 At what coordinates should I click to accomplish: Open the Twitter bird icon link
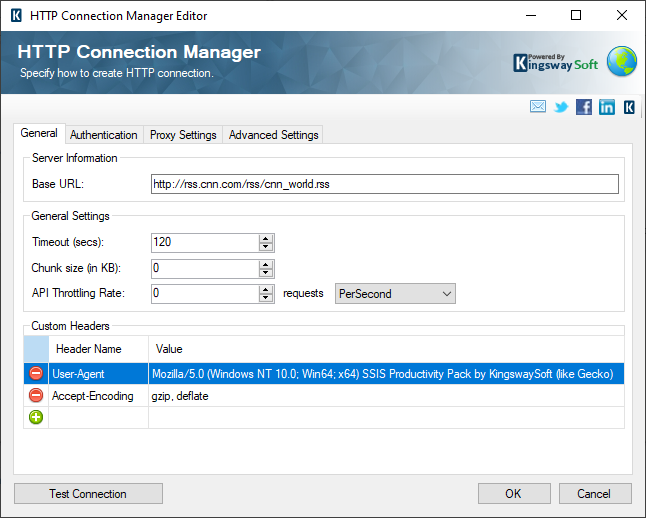click(x=561, y=107)
